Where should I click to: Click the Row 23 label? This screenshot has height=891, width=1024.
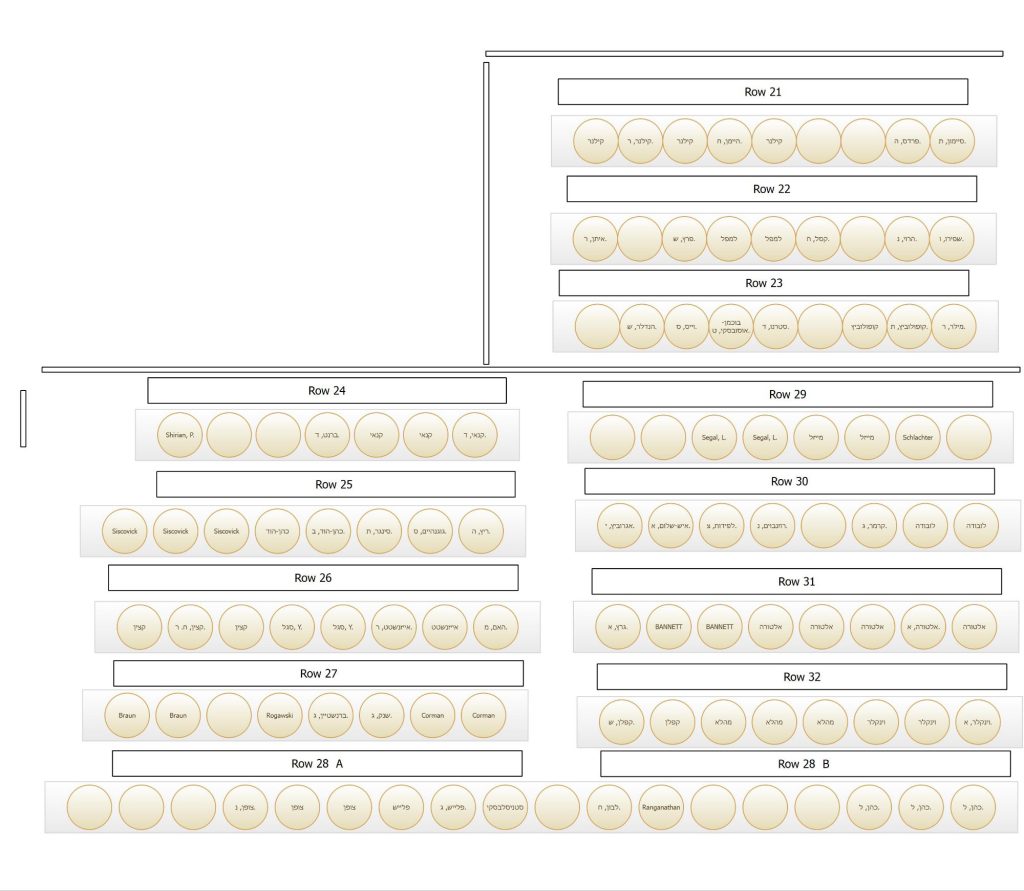763,283
